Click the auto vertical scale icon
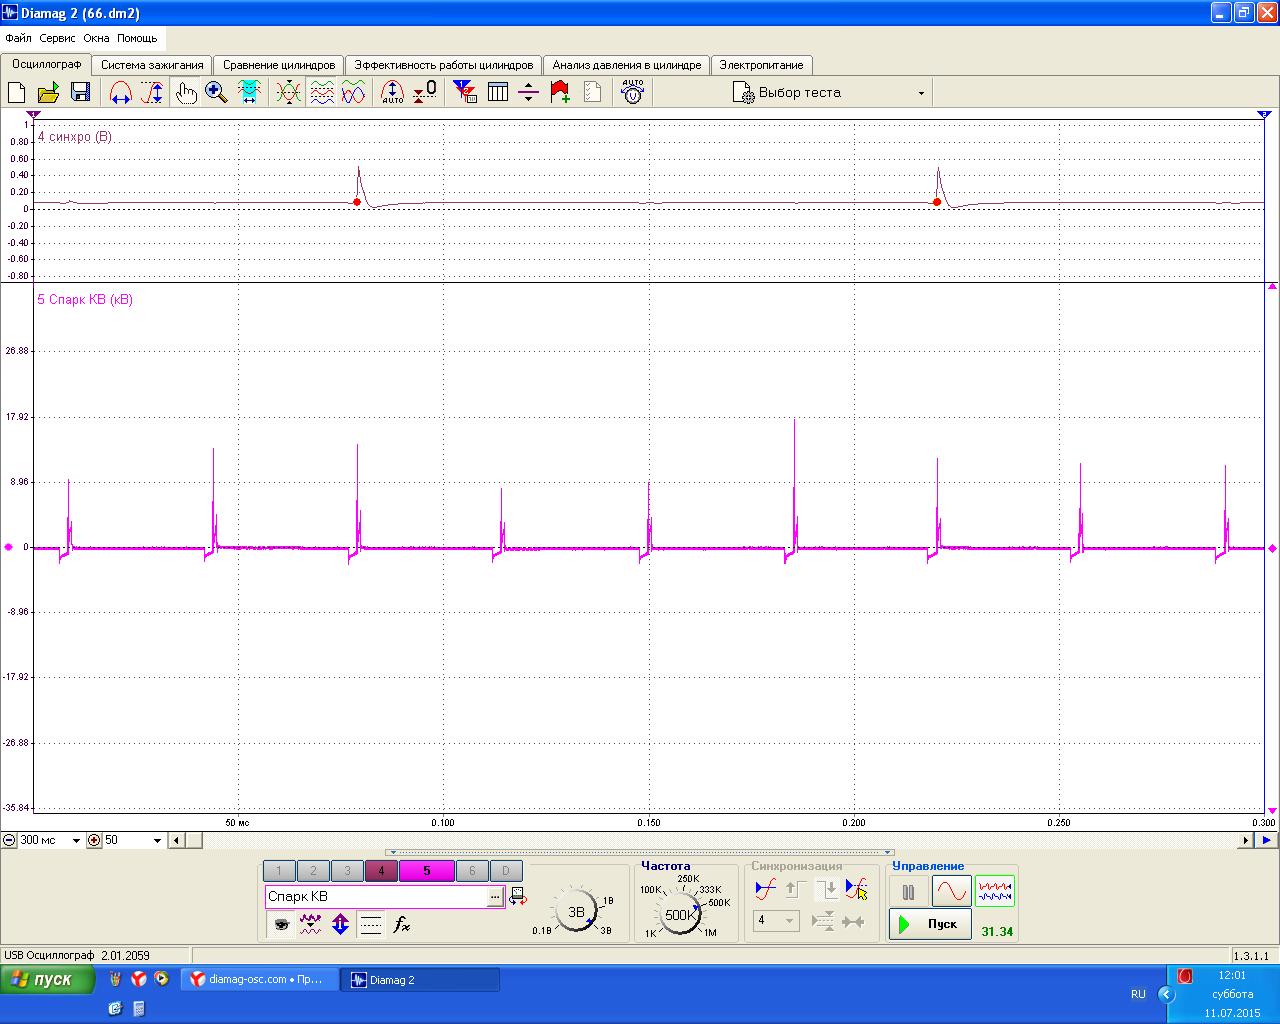 click(x=393, y=93)
